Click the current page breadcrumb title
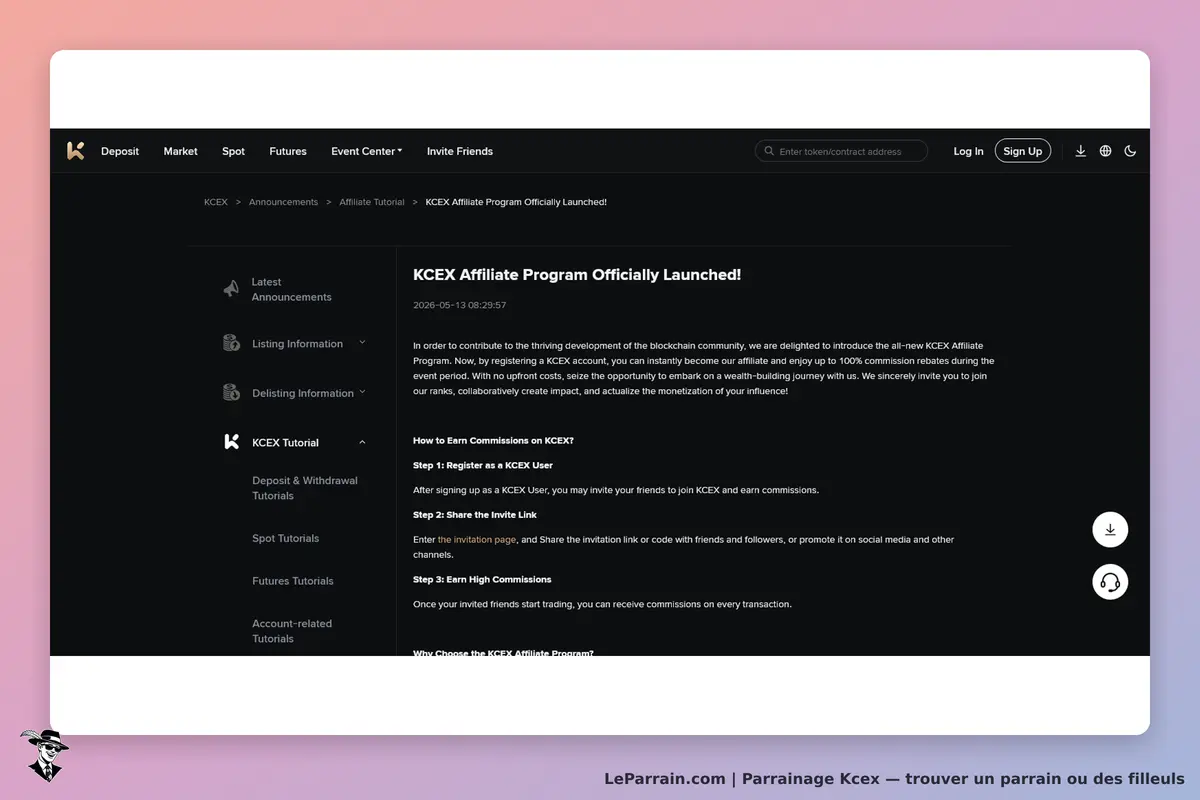This screenshot has height=800, width=1200. (516, 202)
